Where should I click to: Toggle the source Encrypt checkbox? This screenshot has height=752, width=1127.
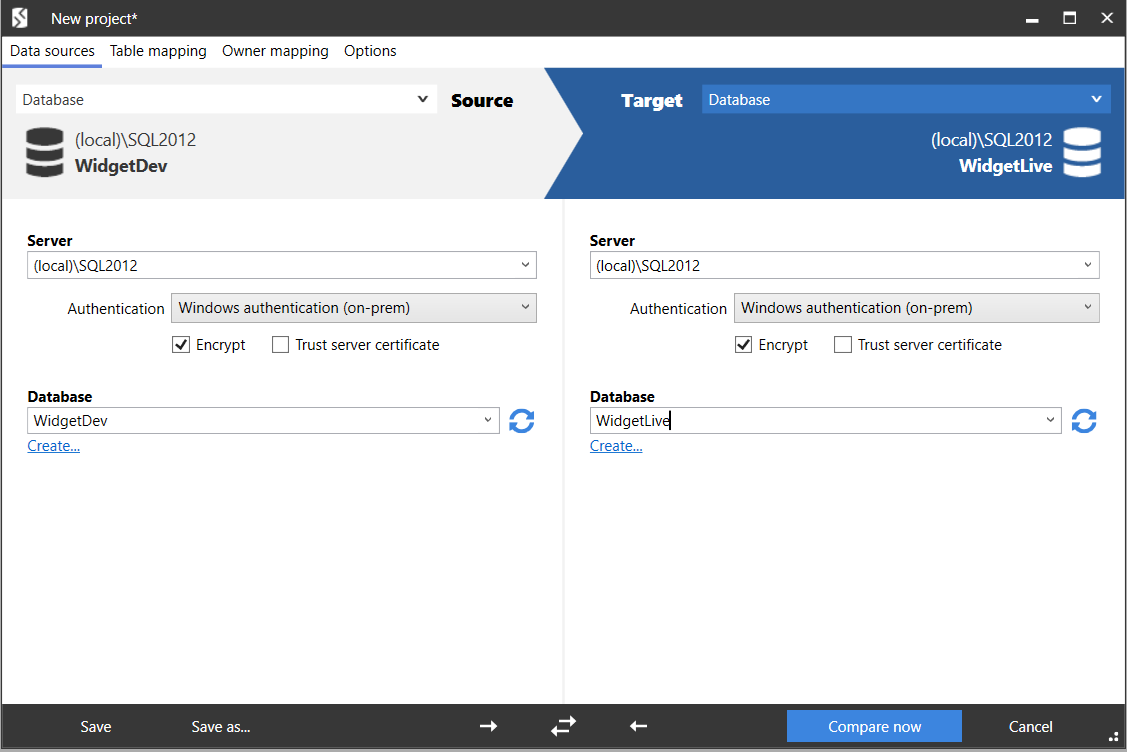181,345
